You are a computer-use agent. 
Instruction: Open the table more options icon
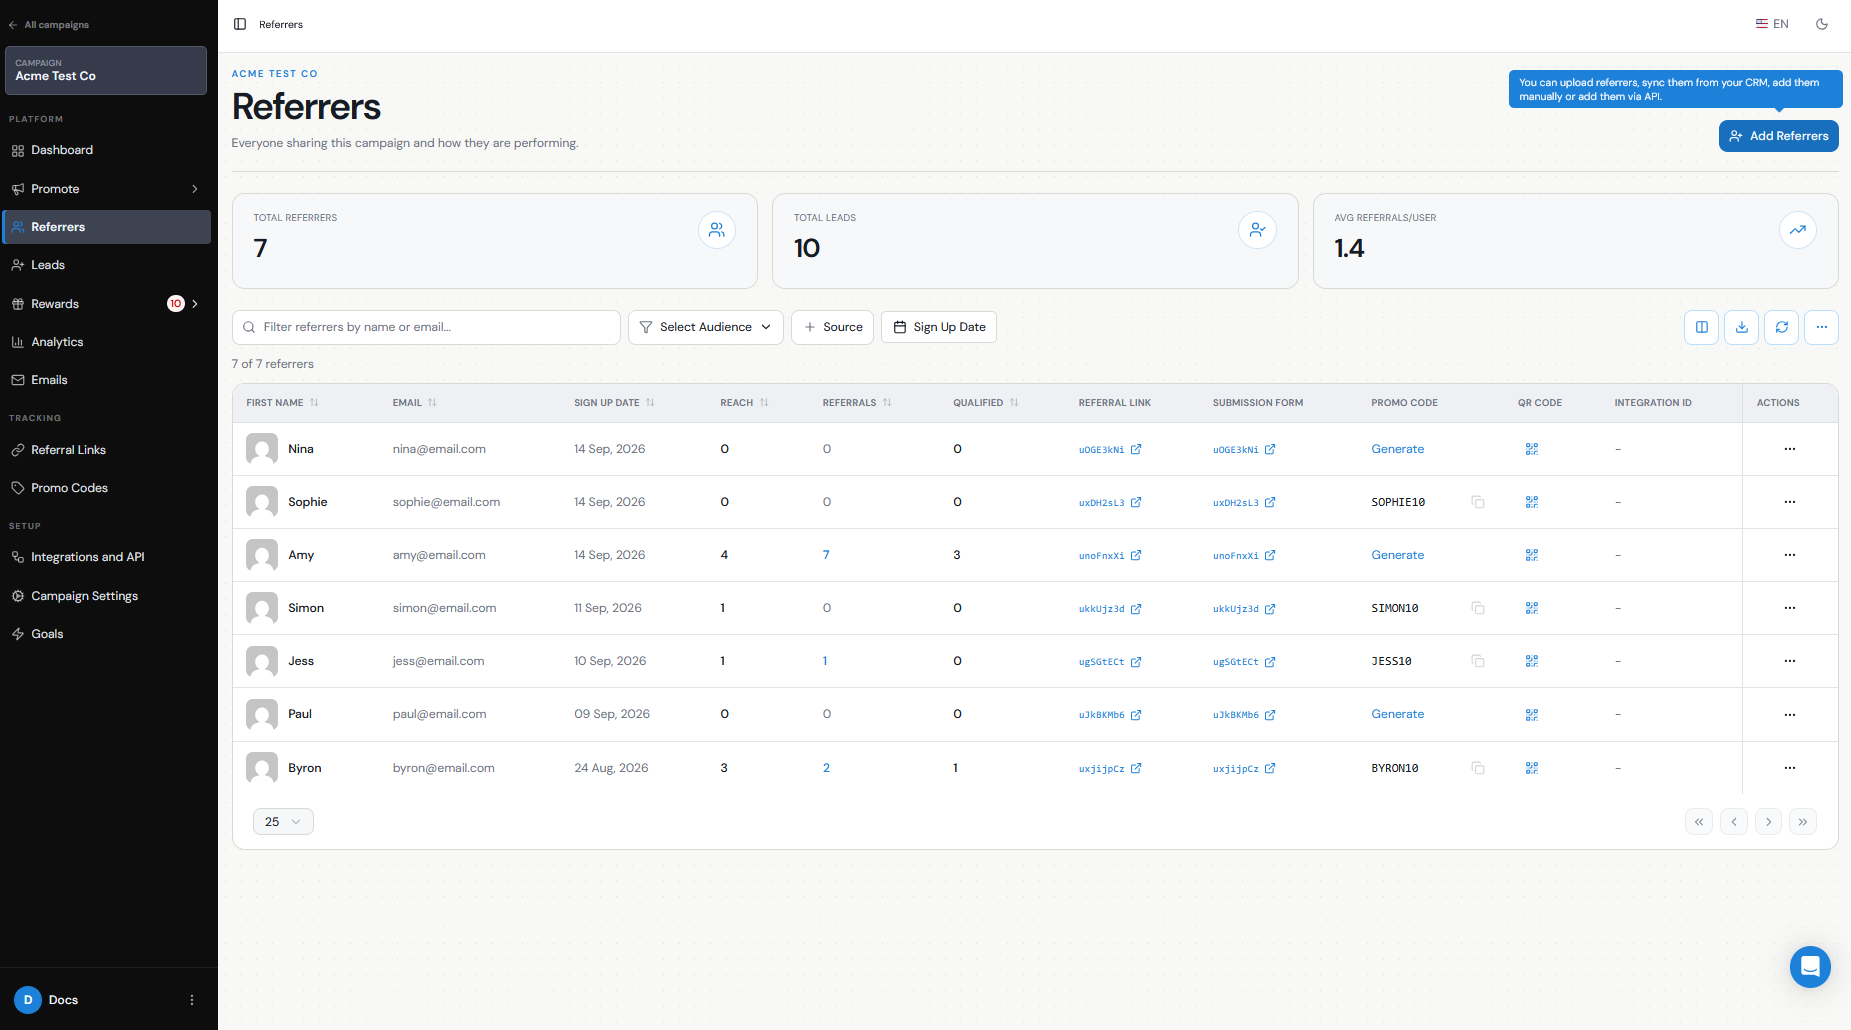coord(1821,327)
